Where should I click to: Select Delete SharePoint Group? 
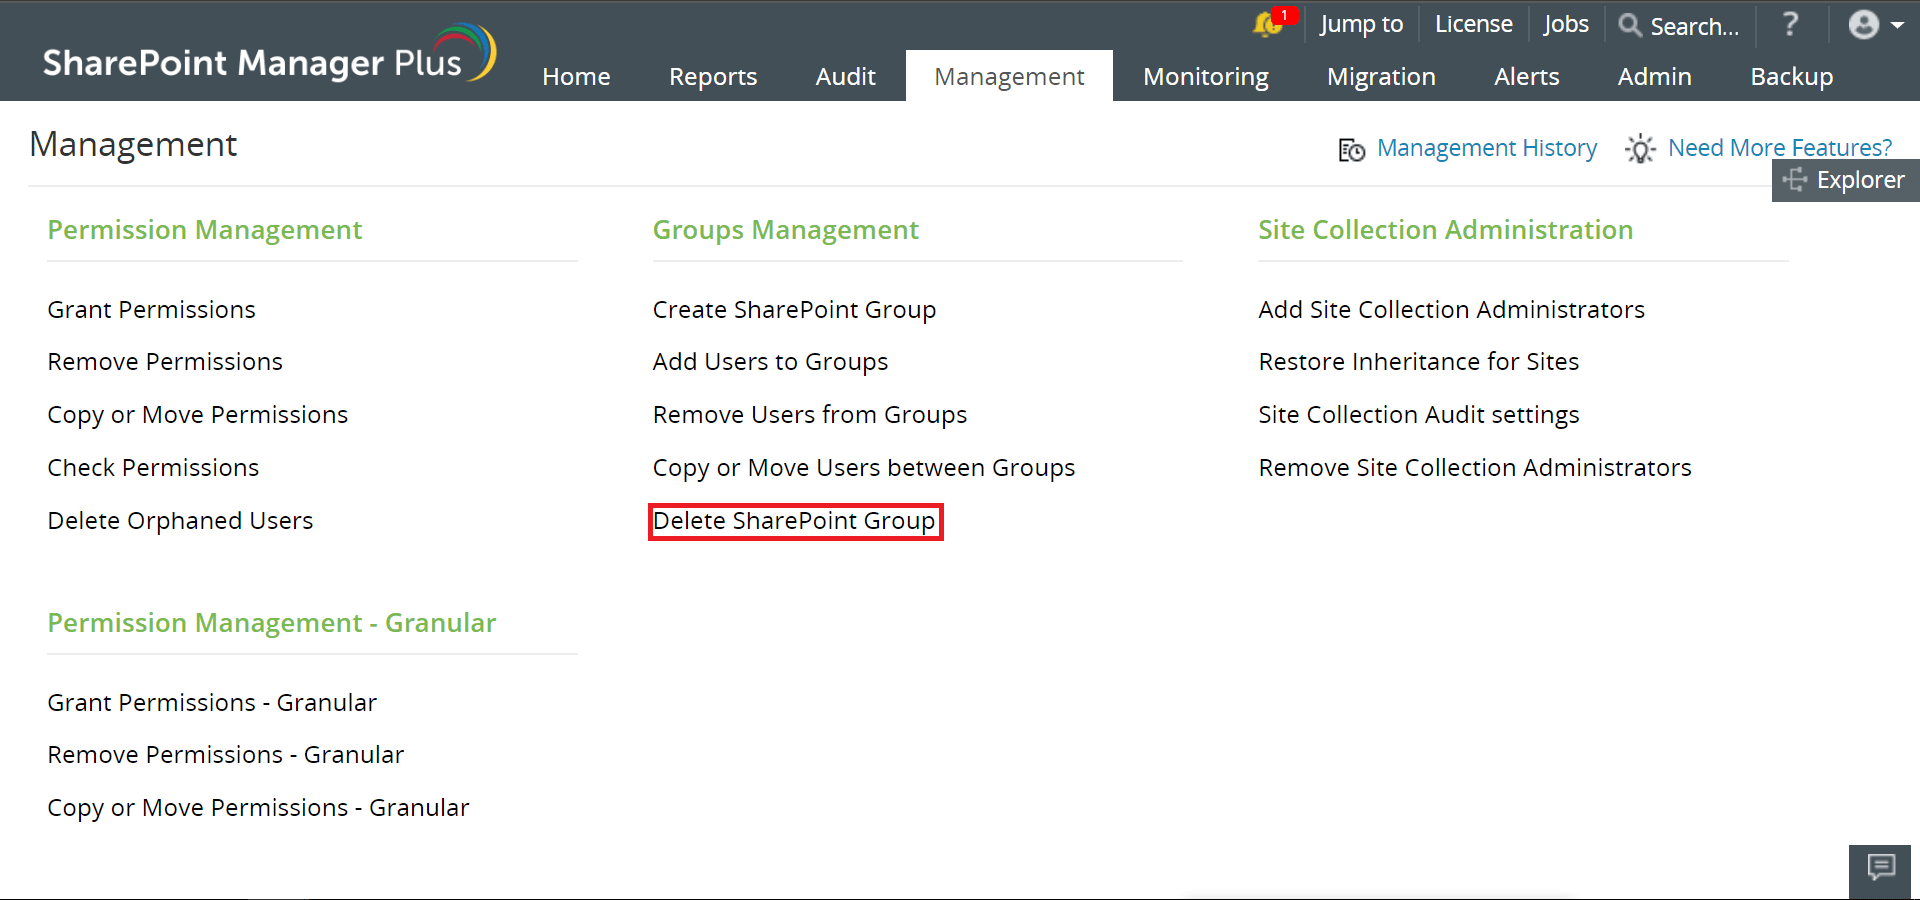(795, 521)
